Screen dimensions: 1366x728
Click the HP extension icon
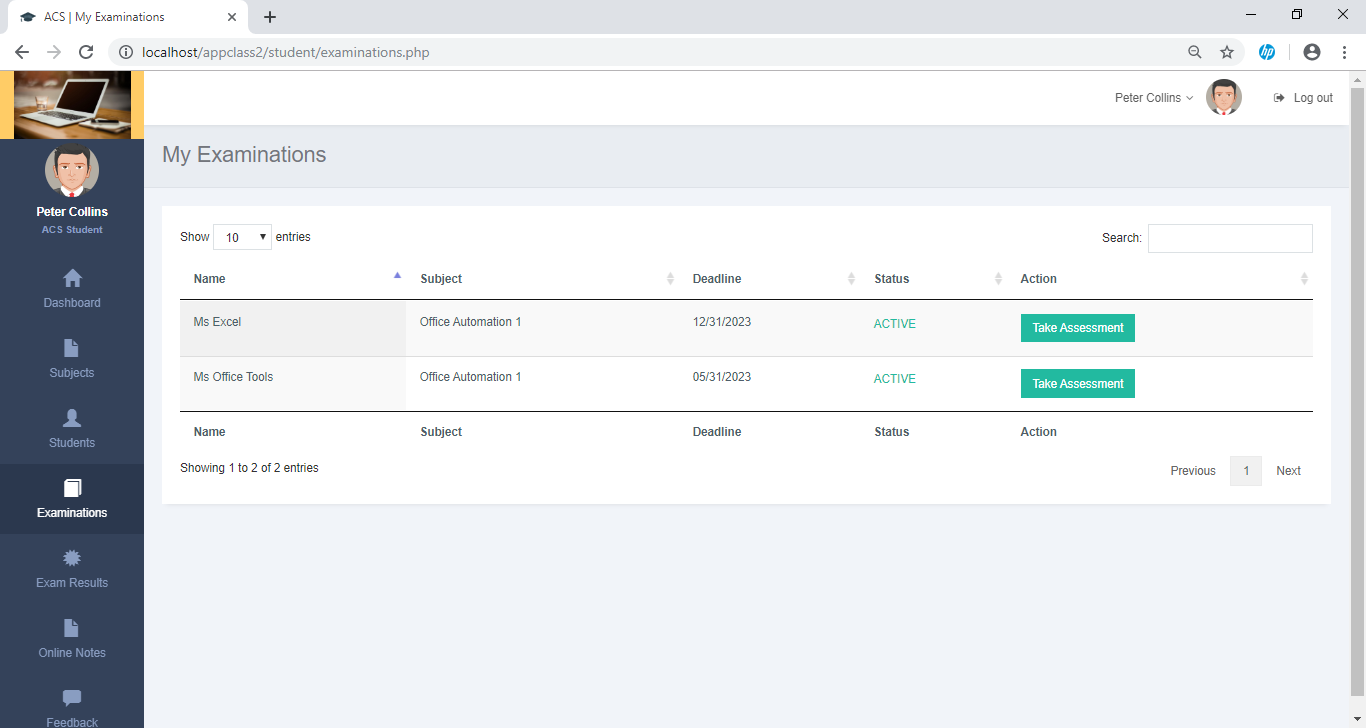point(1267,51)
